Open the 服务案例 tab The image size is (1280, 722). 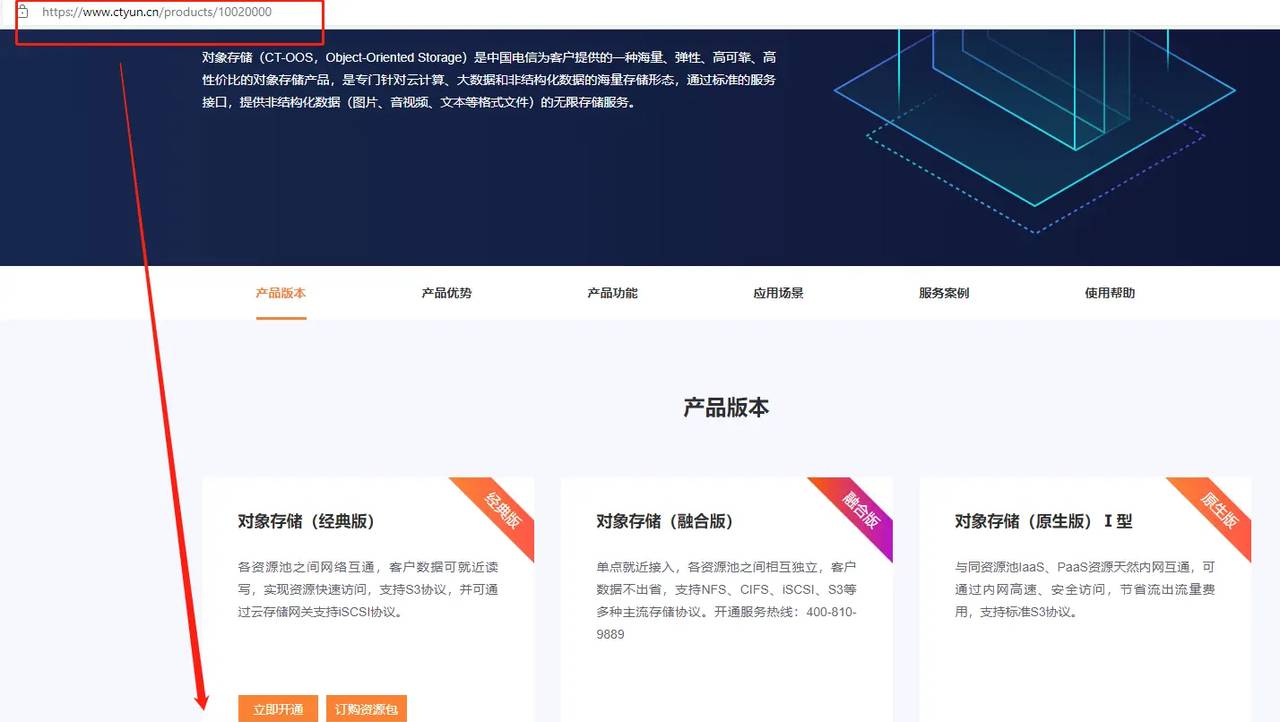point(942,292)
